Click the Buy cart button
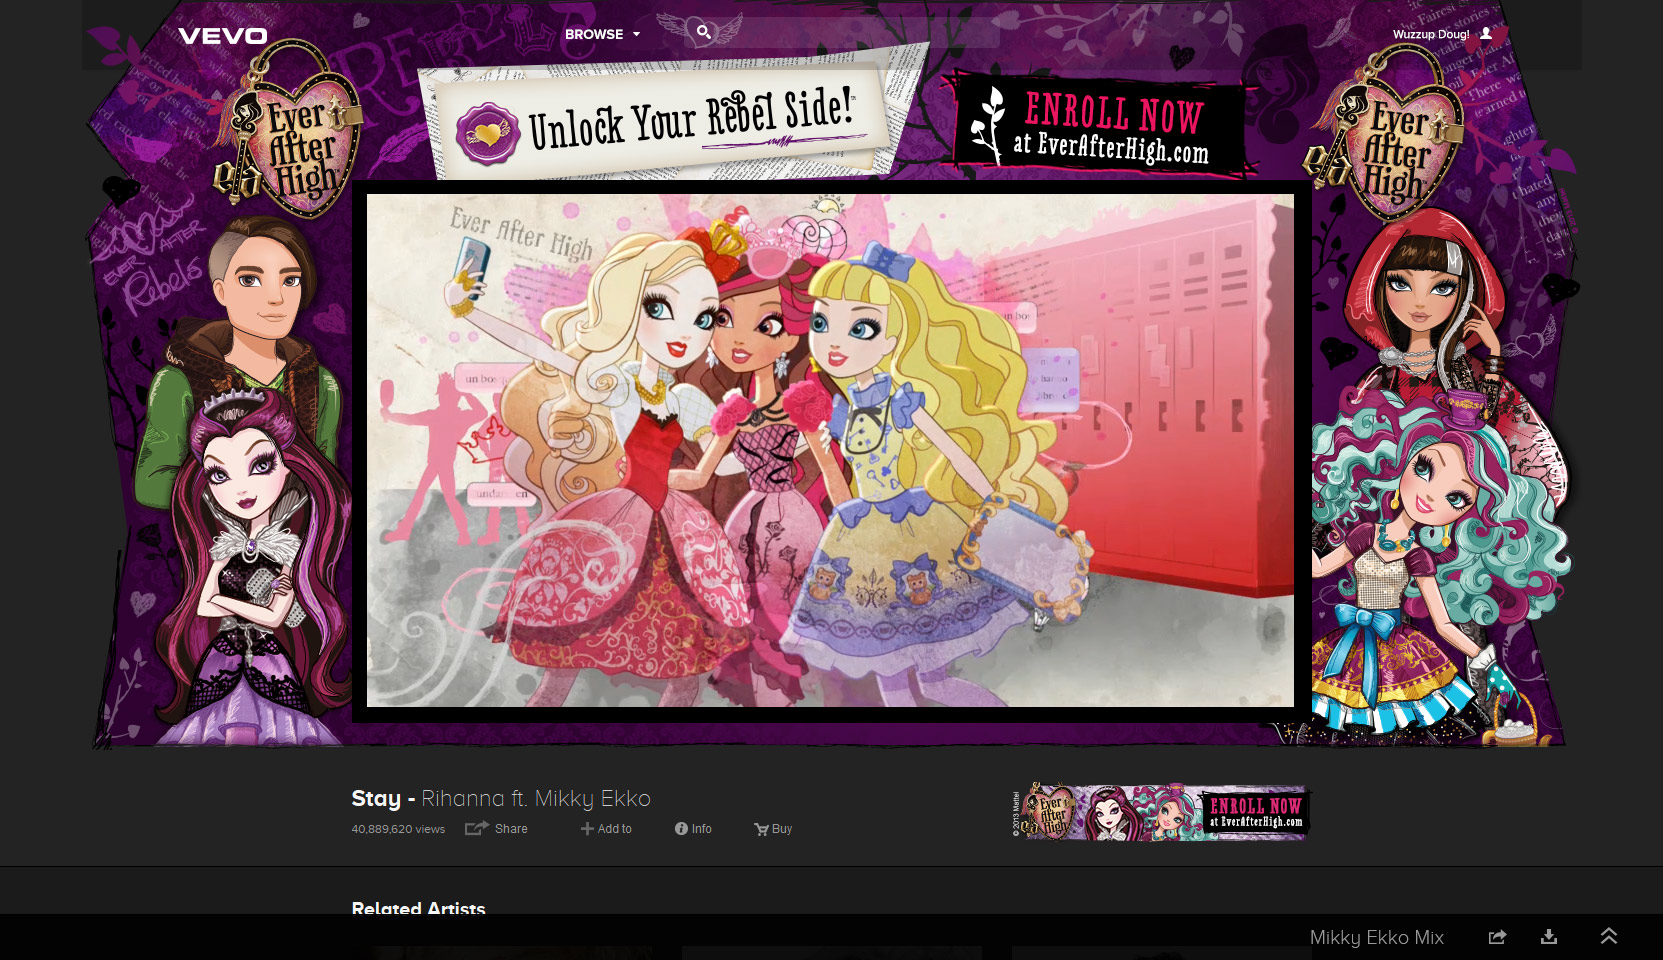Image resolution: width=1663 pixels, height=960 pixels. pos(773,828)
